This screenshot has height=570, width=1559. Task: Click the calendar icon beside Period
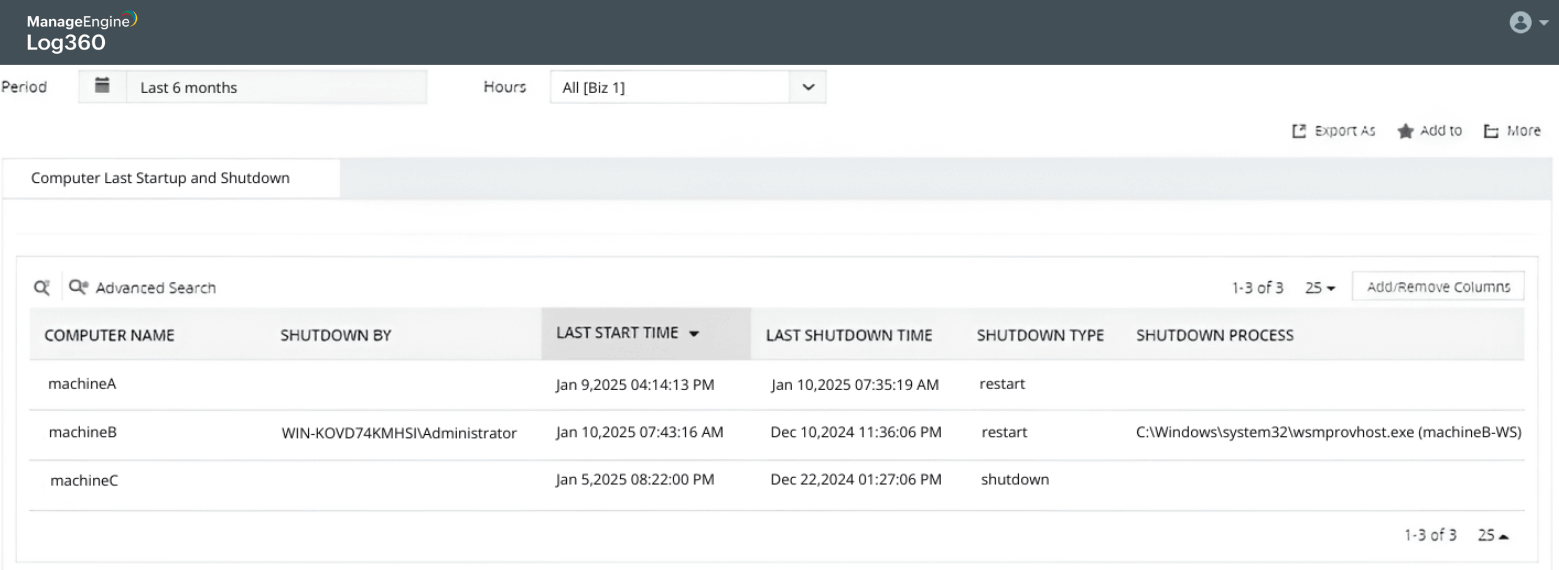(x=101, y=86)
